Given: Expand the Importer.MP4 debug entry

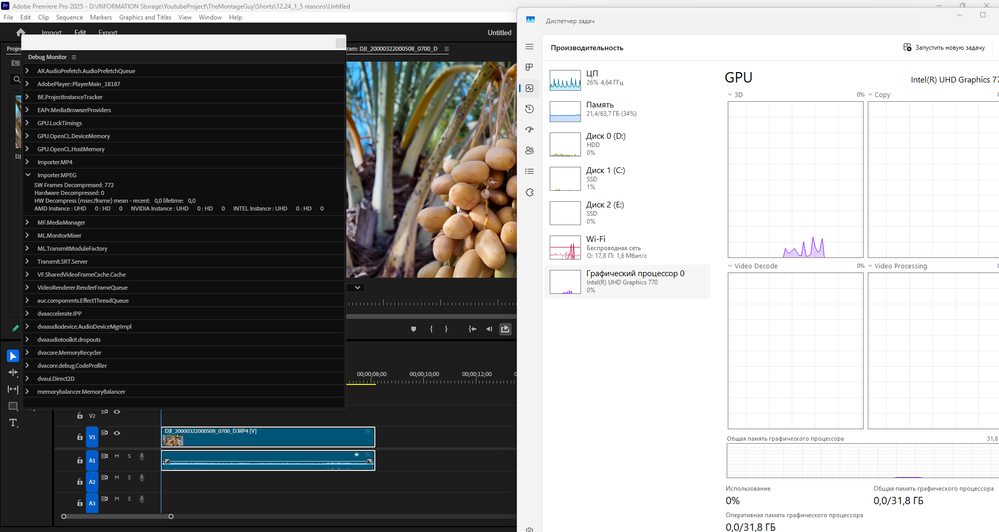Looking at the screenshot, I should coord(28,162).
